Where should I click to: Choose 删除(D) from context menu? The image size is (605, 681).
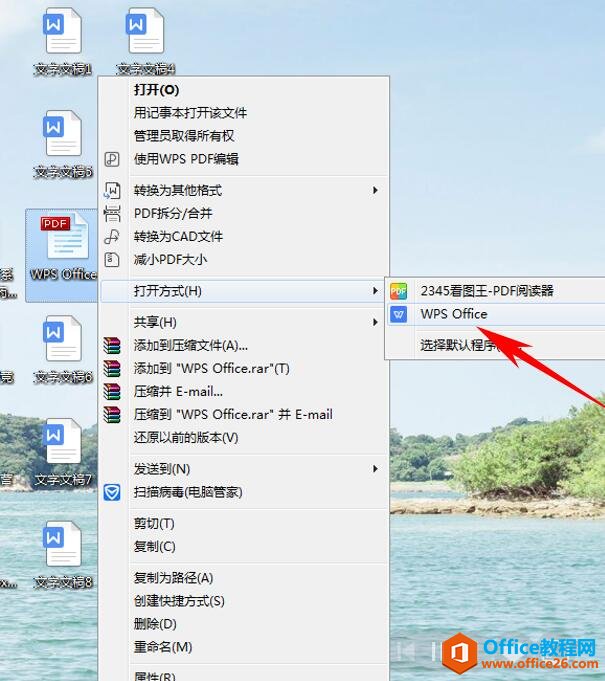pyautogui.click(x=244, y=624)
